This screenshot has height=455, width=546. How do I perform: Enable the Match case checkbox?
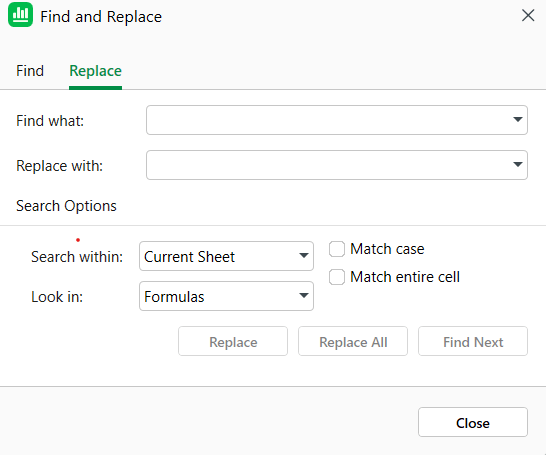pyautogui.click(x=337, y=249)
